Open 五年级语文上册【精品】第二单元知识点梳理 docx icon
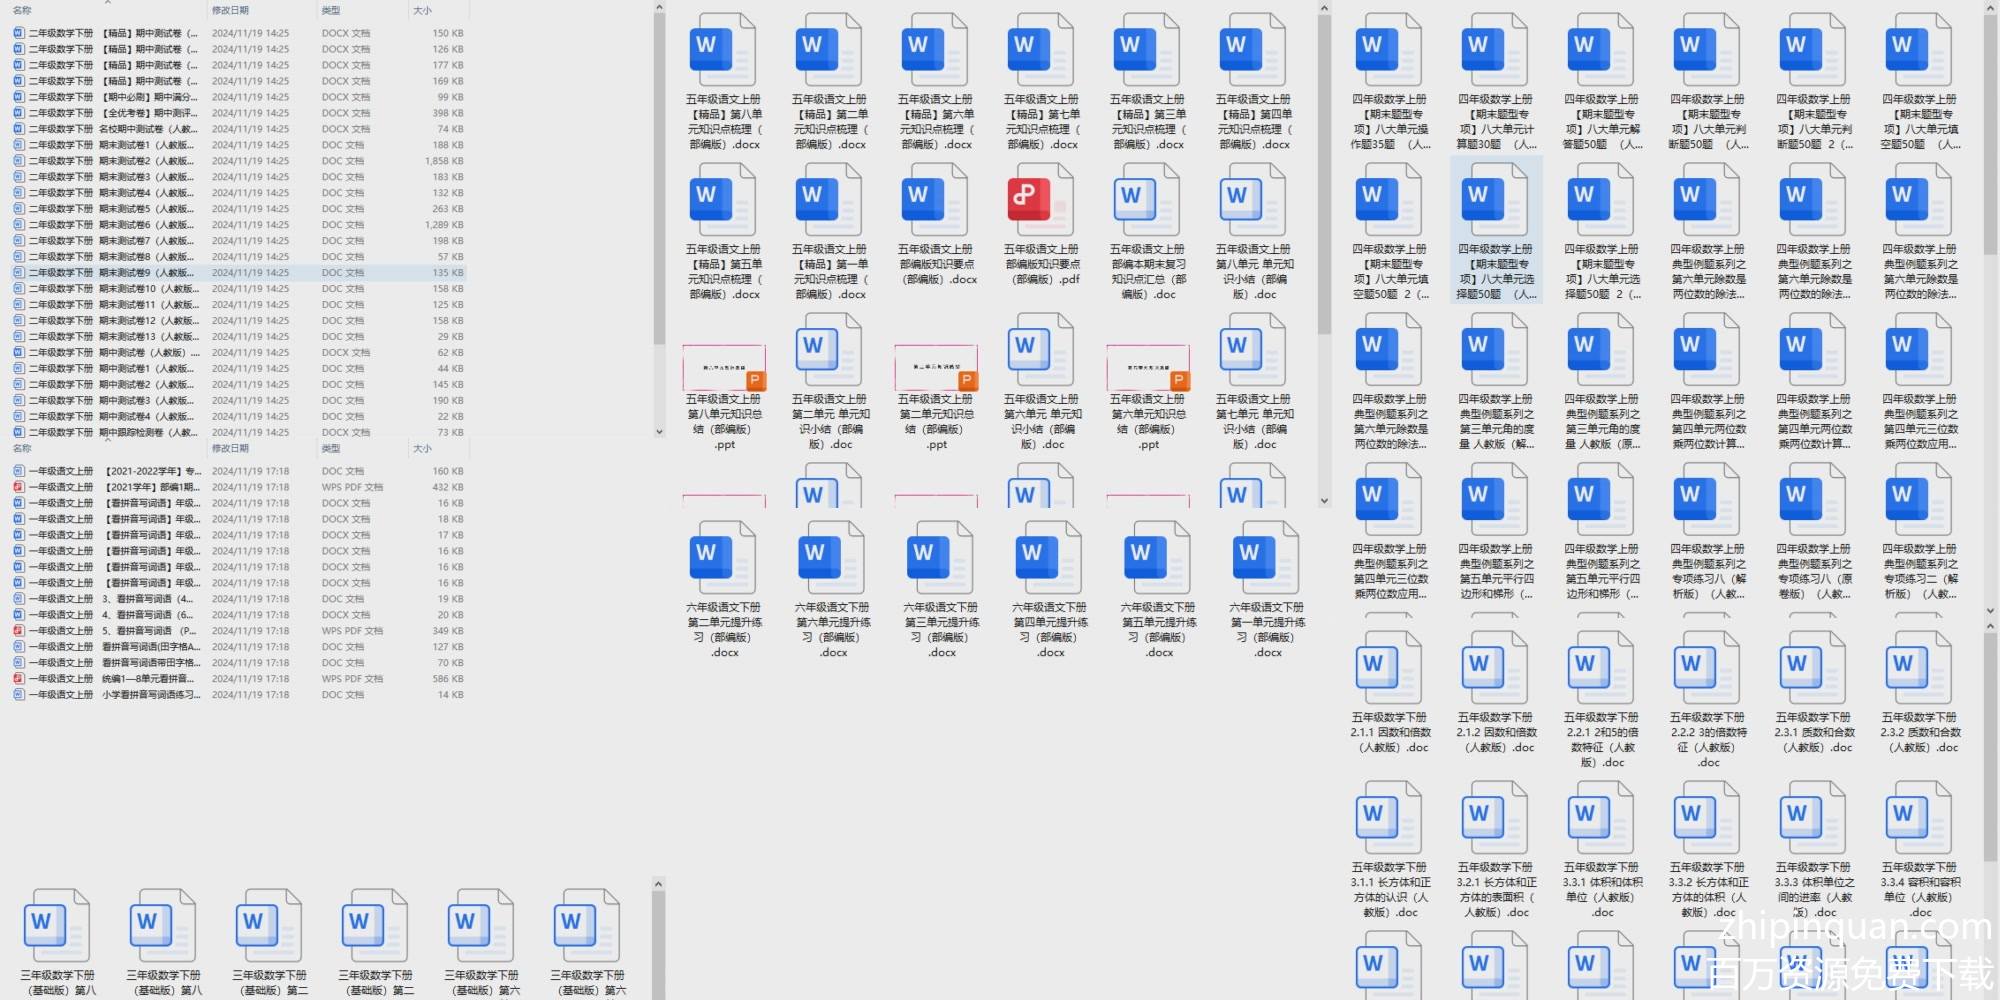This screenshot has width=2000, height=1000. coord(829,49)
